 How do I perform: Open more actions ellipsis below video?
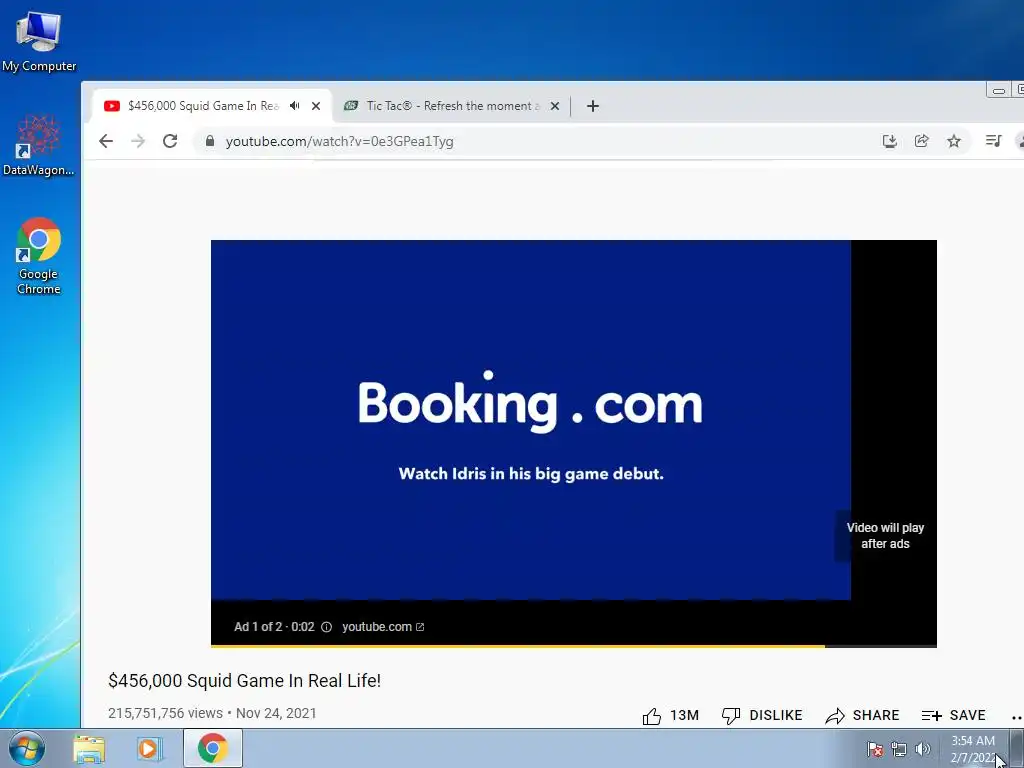pyautogui.click(x=1016, y=717)
